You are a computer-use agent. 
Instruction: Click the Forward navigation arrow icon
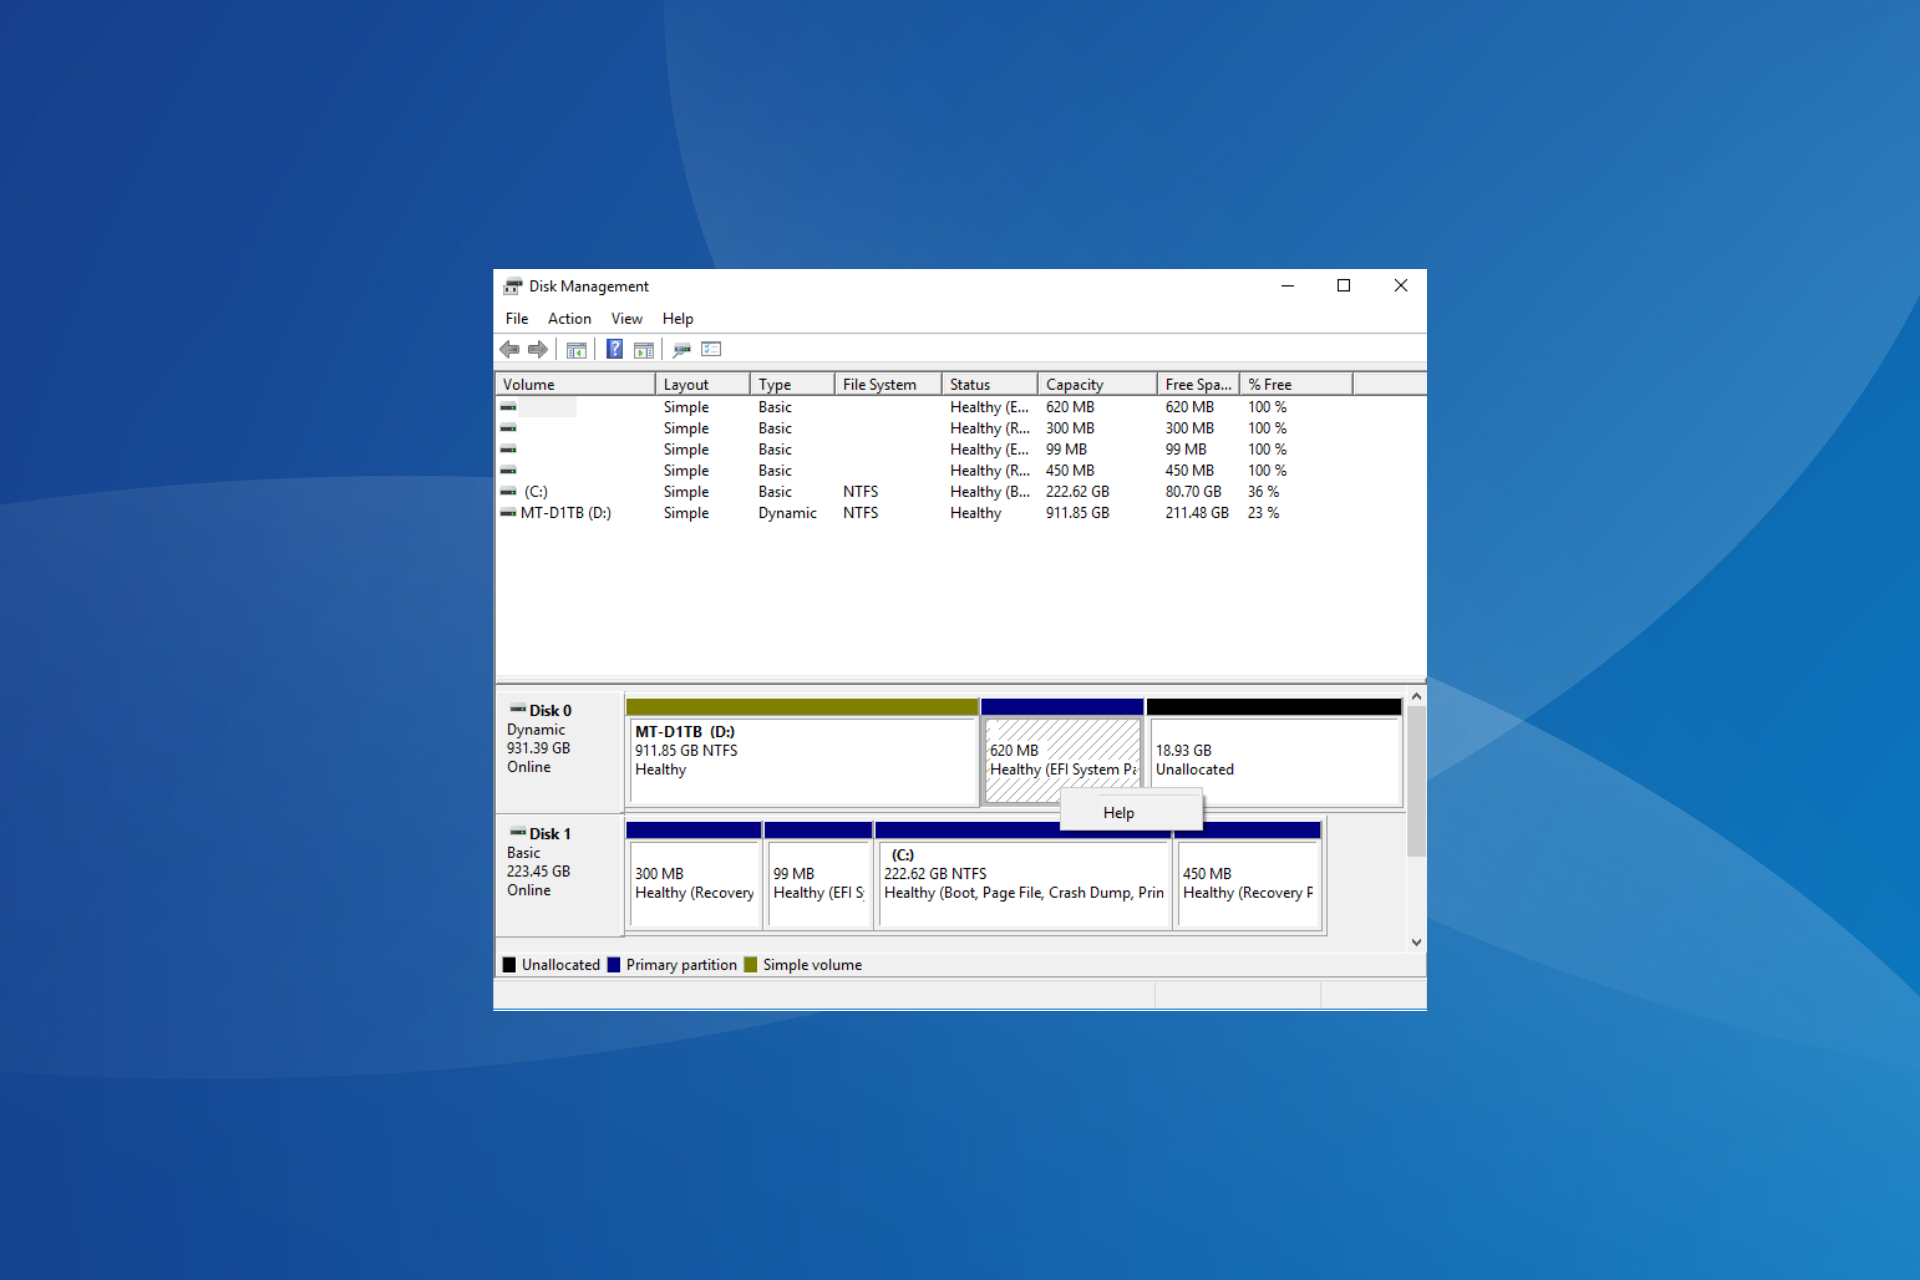pos(534,350)
